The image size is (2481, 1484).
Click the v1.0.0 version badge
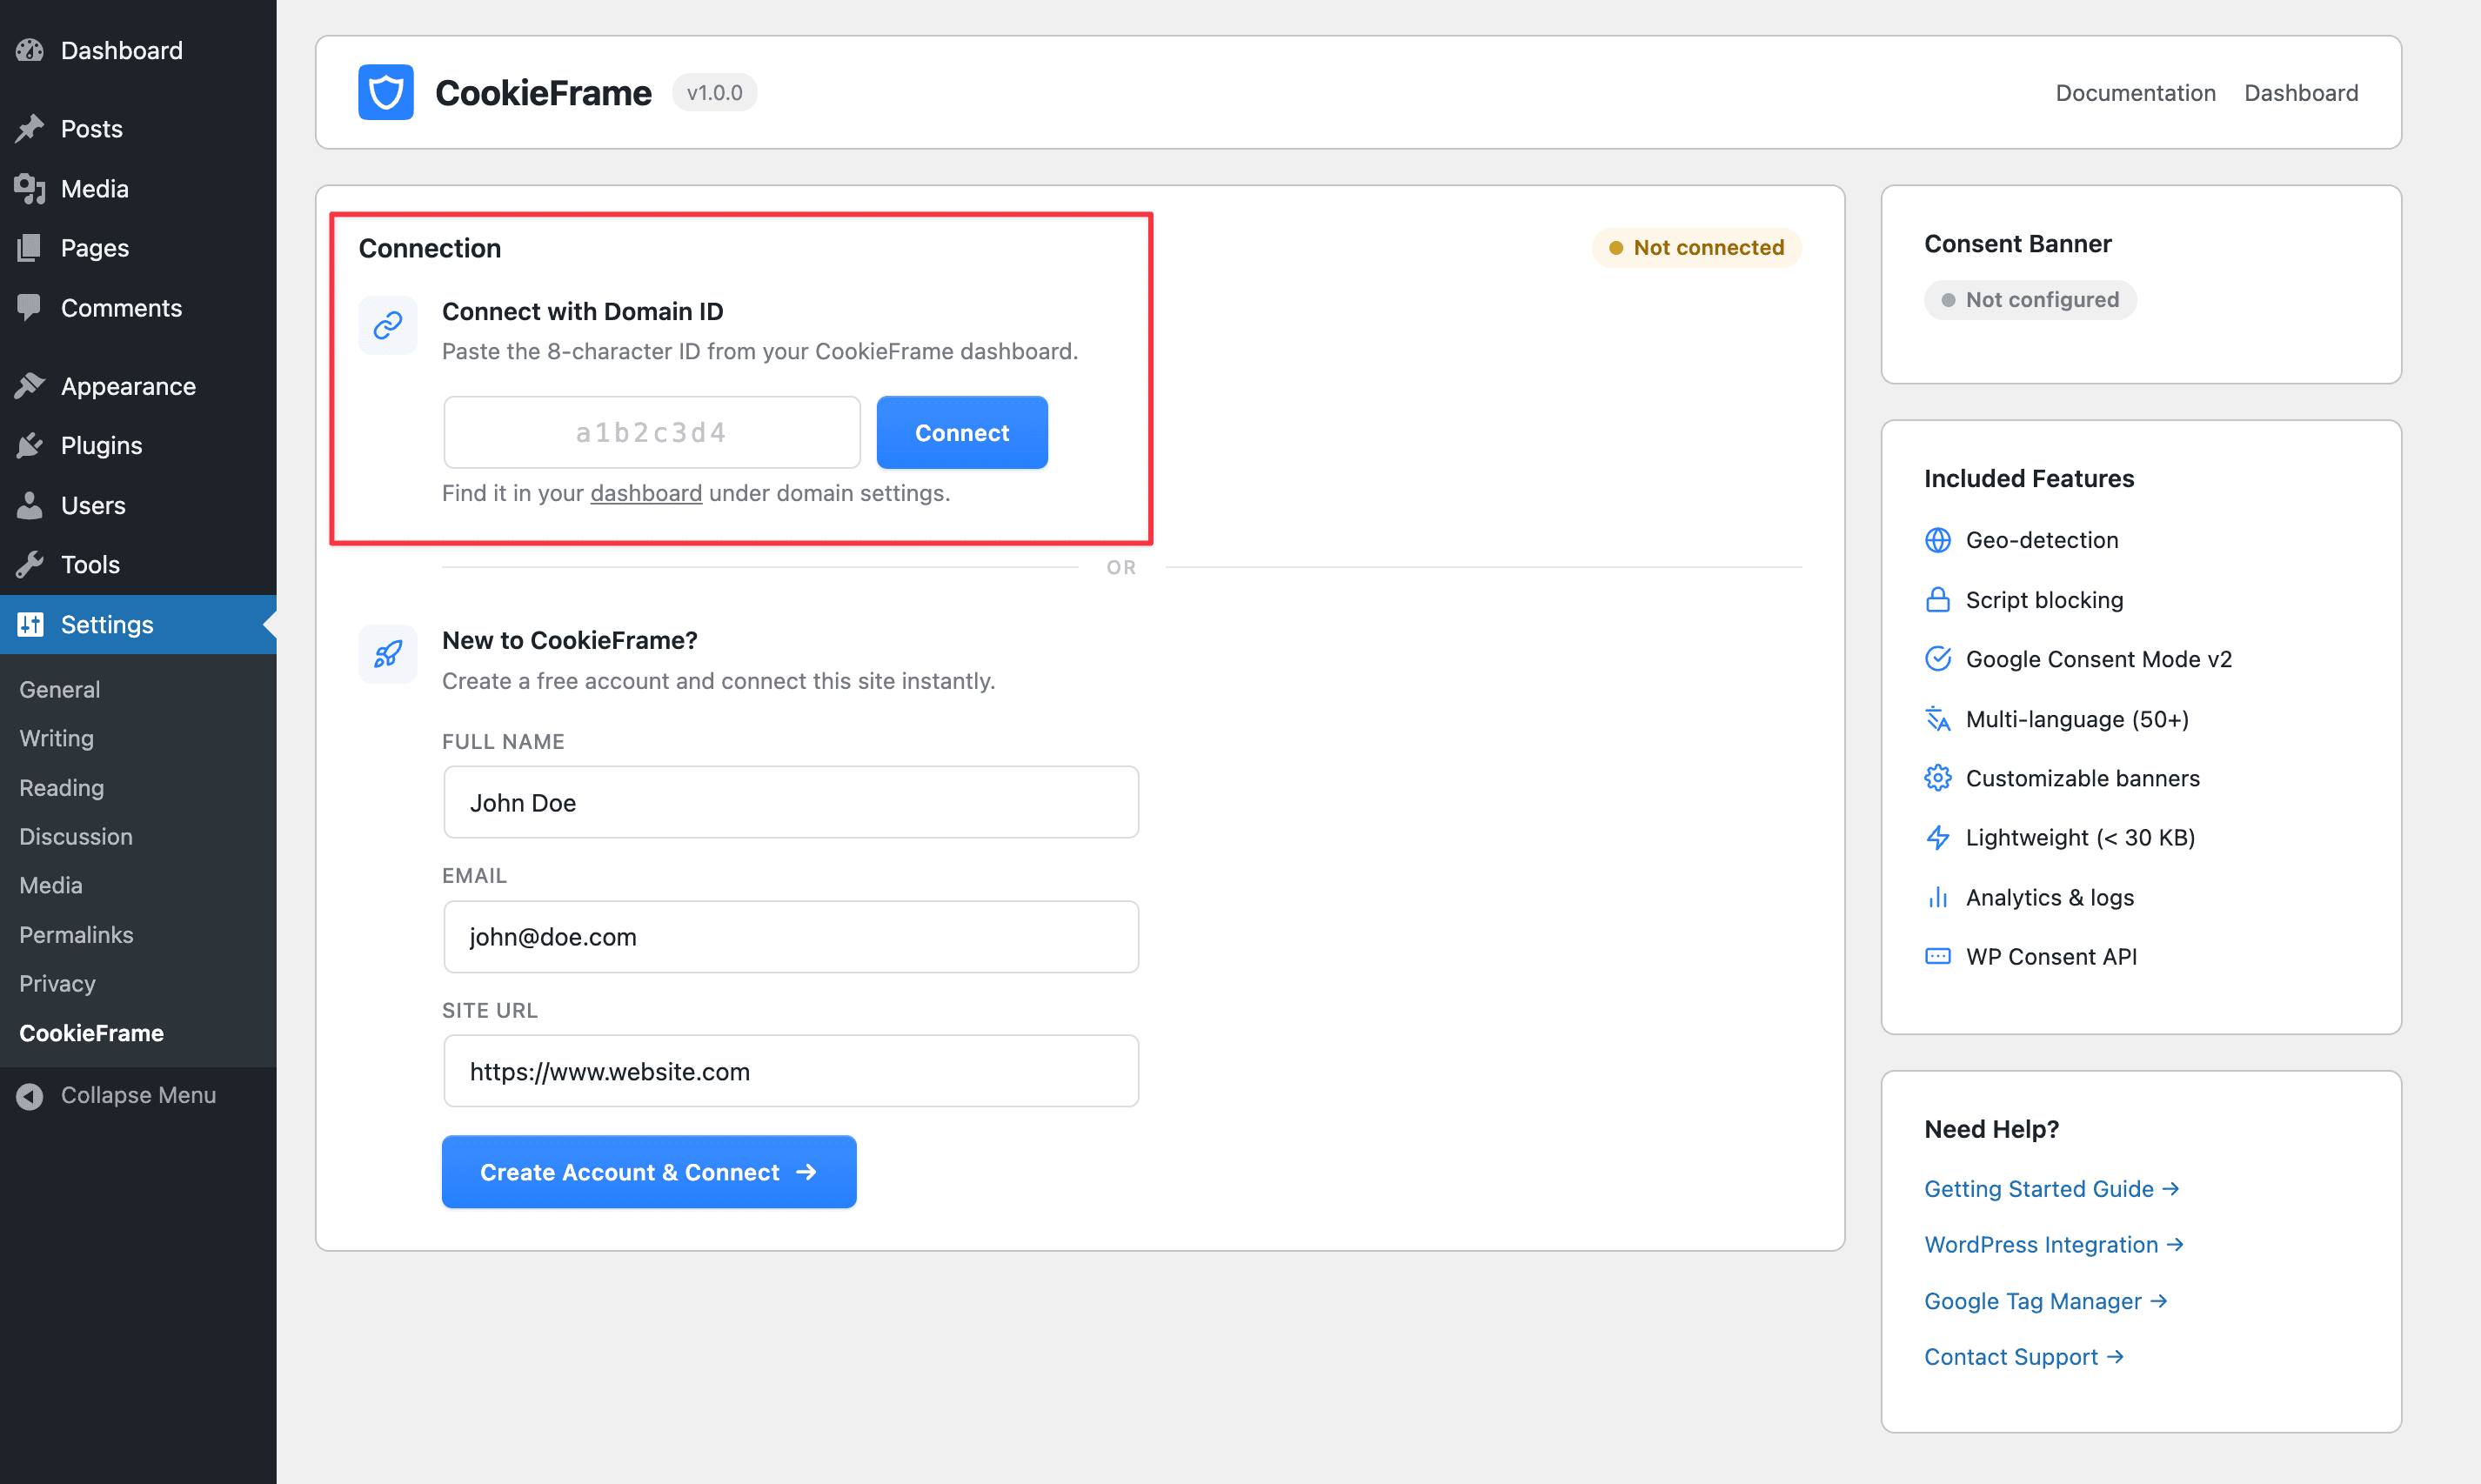click(714, 92)
